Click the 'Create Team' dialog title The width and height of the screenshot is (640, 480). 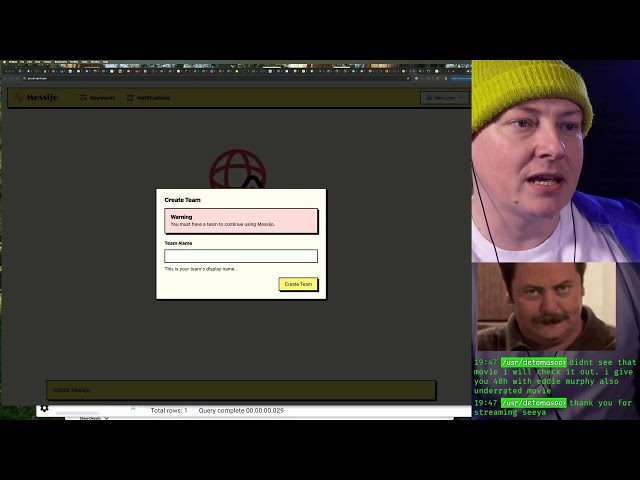click(x=182, y=200)
